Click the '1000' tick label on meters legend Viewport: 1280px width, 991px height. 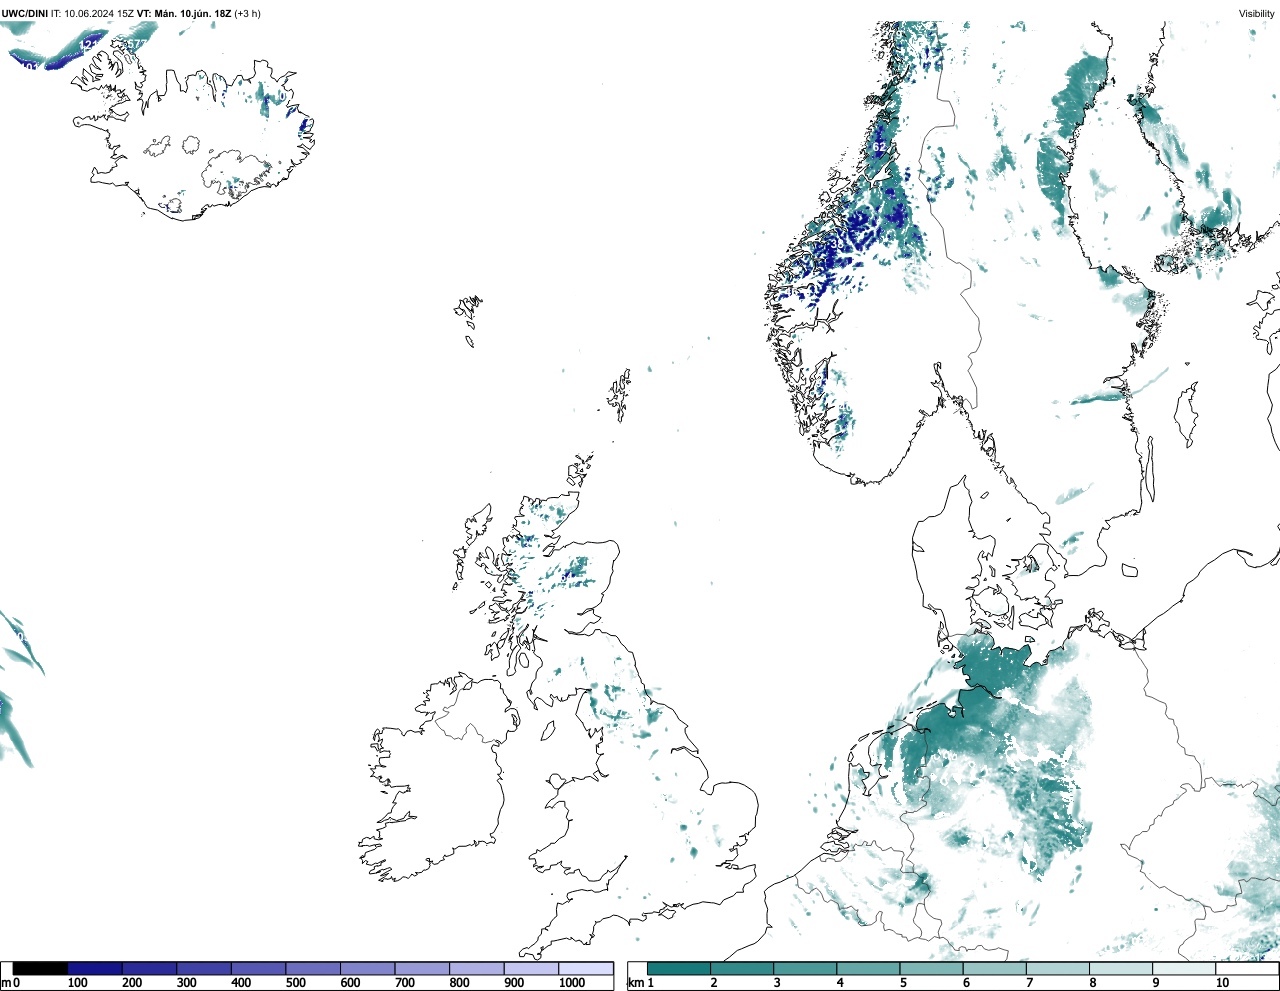pos(572,983)
